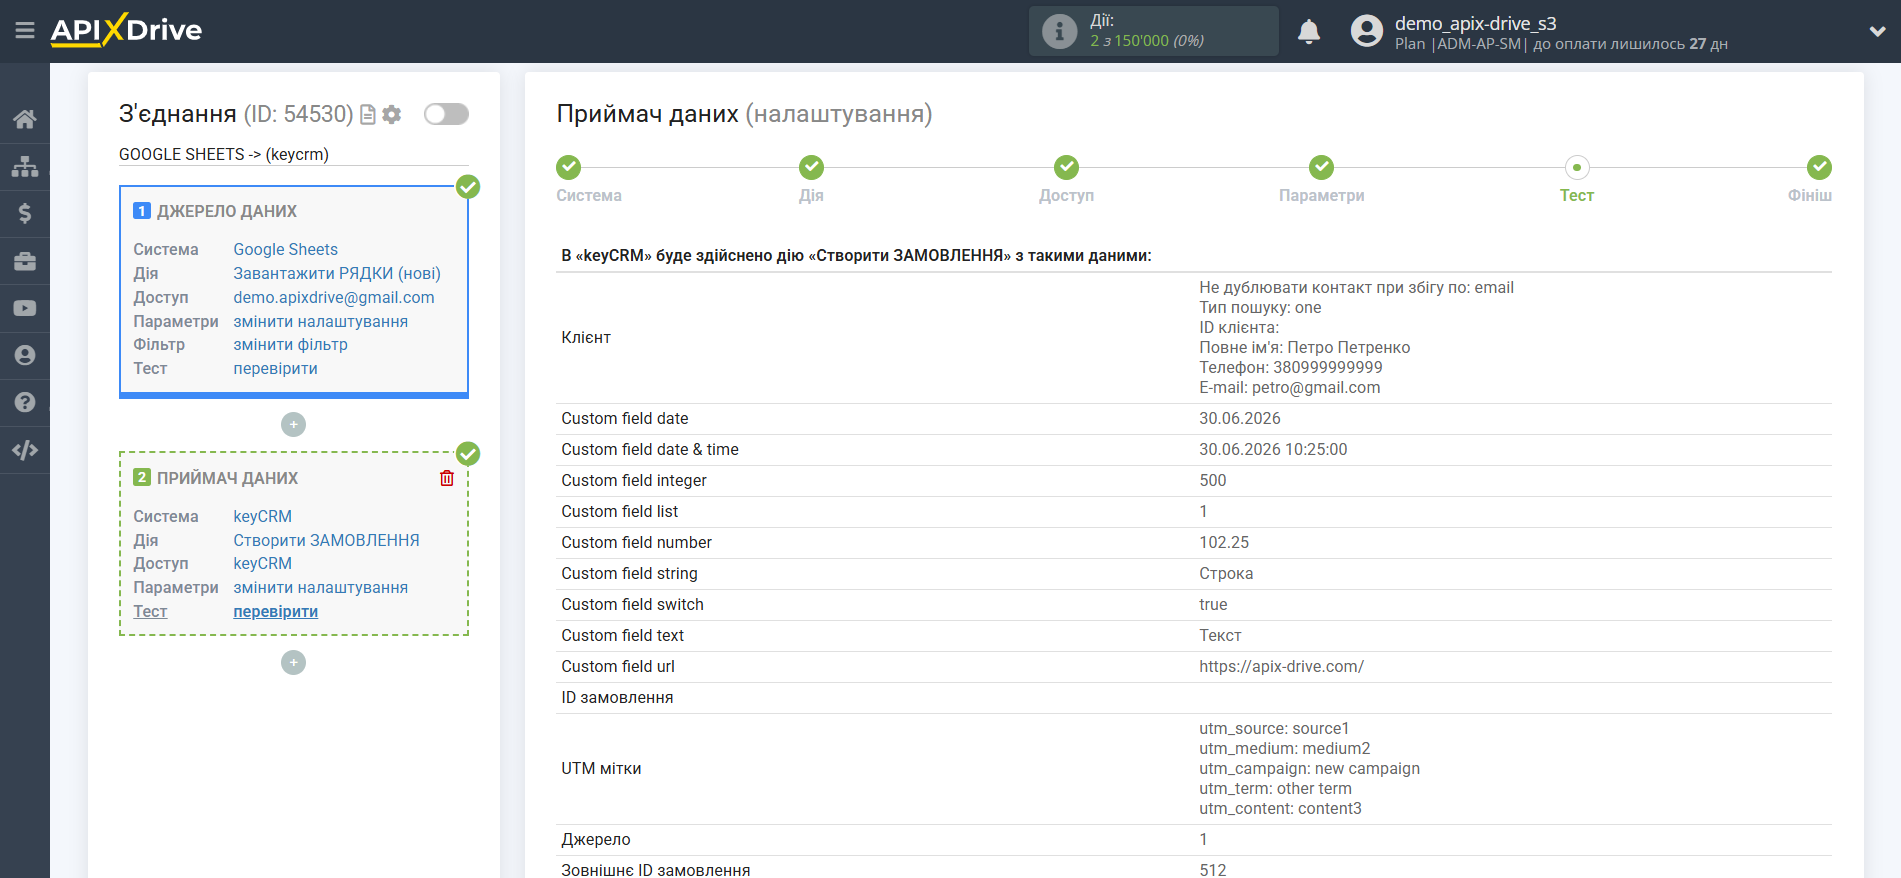Open the Завантажити РЯДКИ (нові) action link
The image size is (1901, 878).
[x=337, y=274]
